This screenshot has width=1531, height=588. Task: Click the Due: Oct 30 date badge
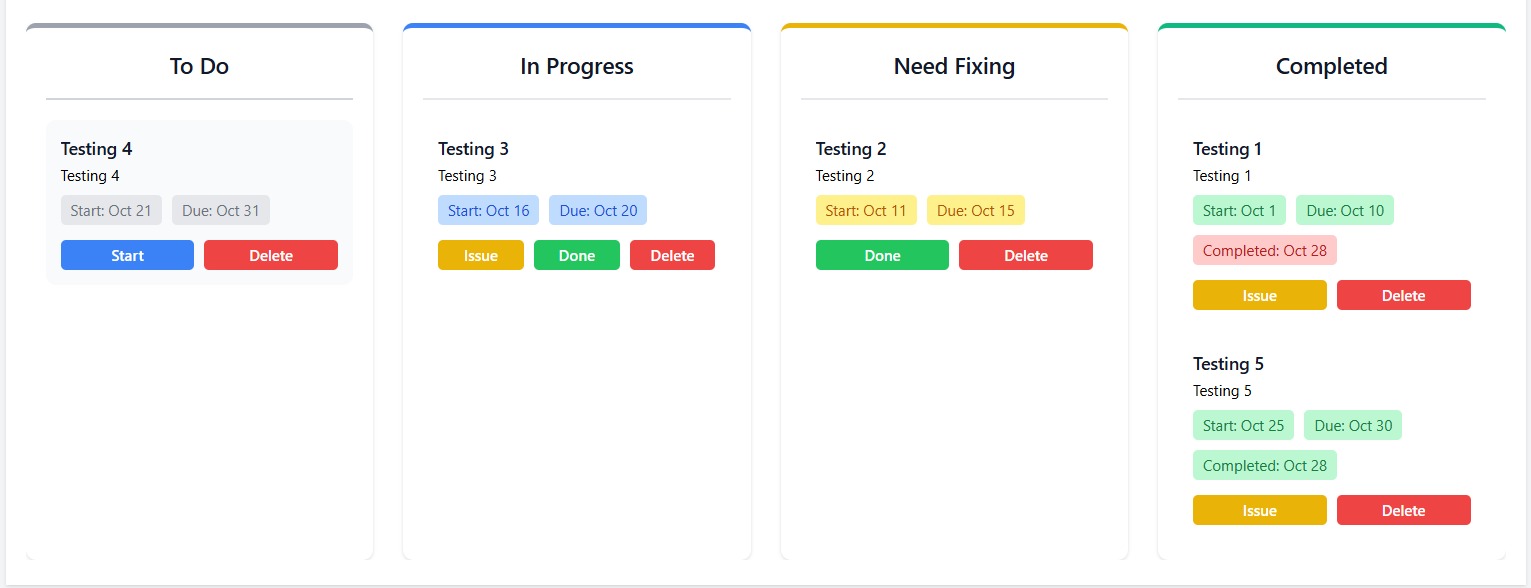(1353, 425)
